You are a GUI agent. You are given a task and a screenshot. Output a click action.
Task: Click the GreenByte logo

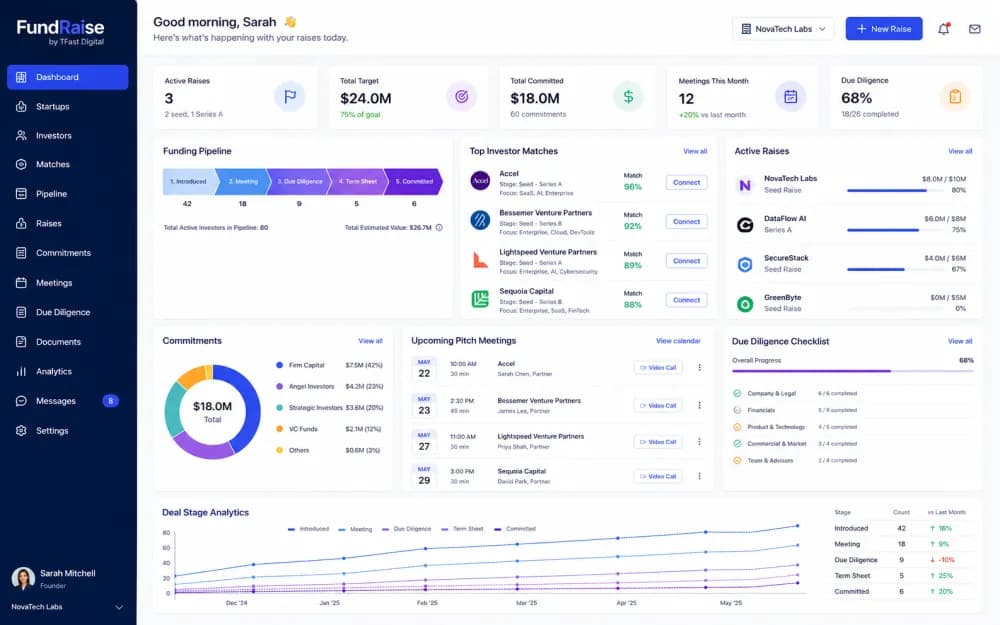744,304
